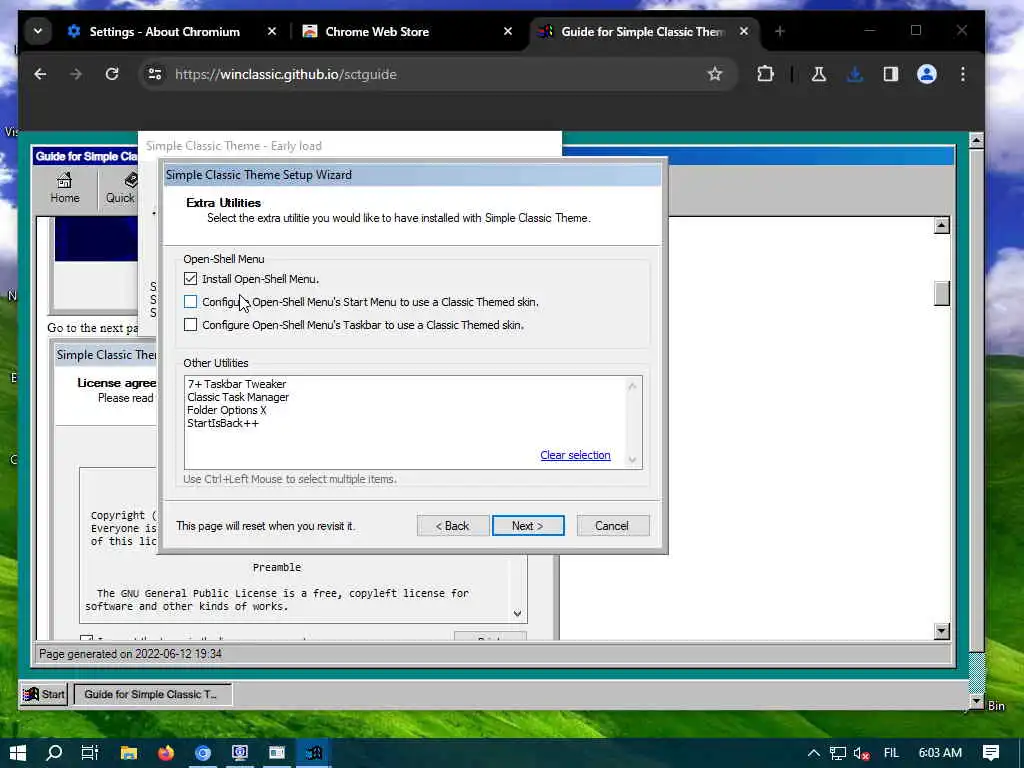This screenshot has width=1024, height=768.
Task: Select StartIsBack++ utility
Action: coord(223,423)
